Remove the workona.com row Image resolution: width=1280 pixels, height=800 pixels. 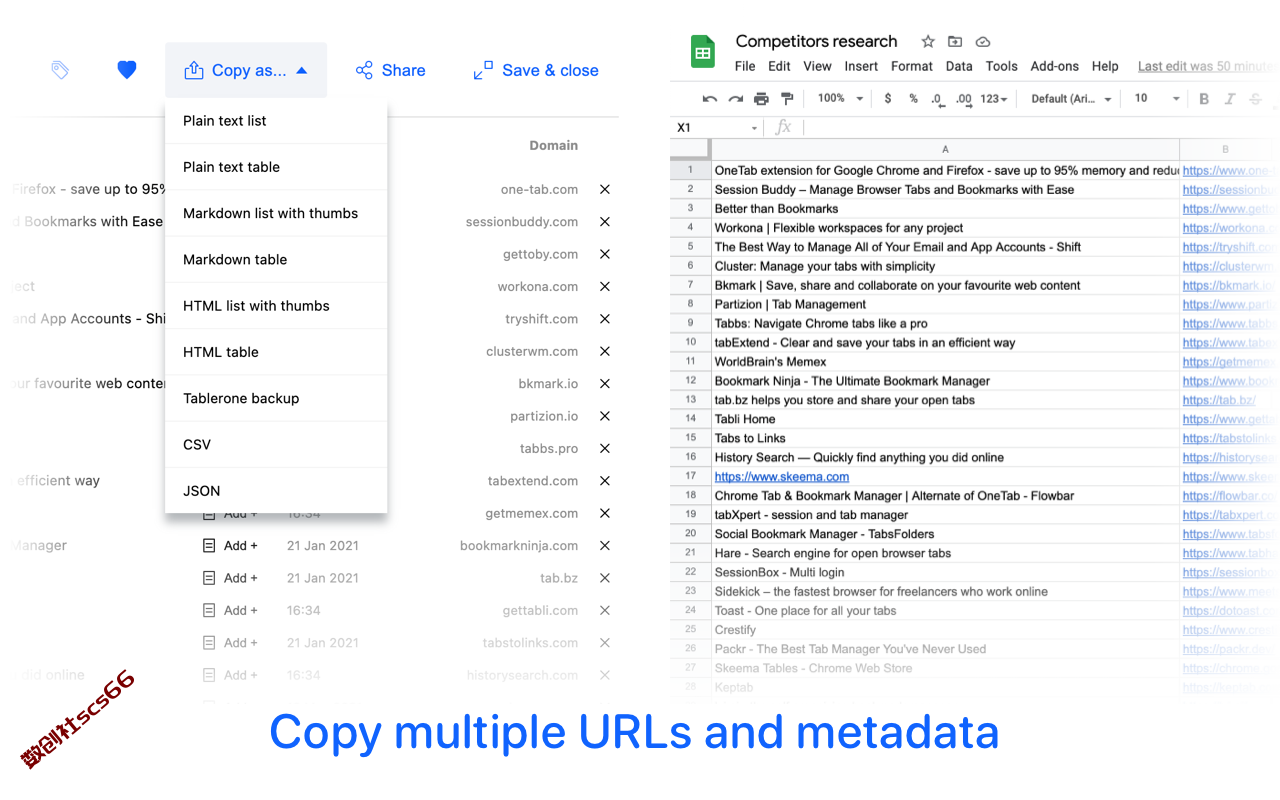point(605,286)
